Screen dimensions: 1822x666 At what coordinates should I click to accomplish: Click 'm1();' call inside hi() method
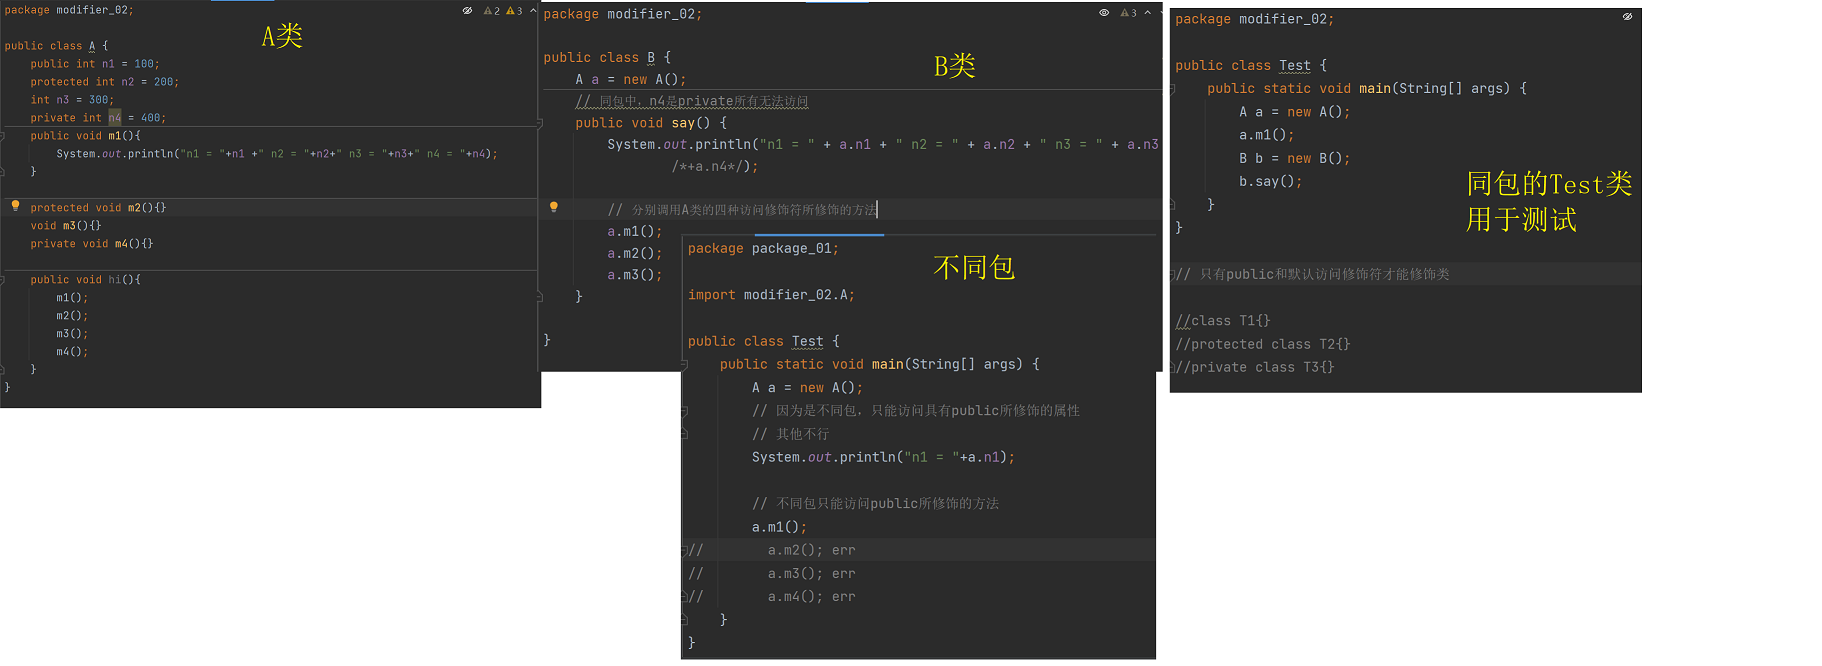[x=72, y=298]
